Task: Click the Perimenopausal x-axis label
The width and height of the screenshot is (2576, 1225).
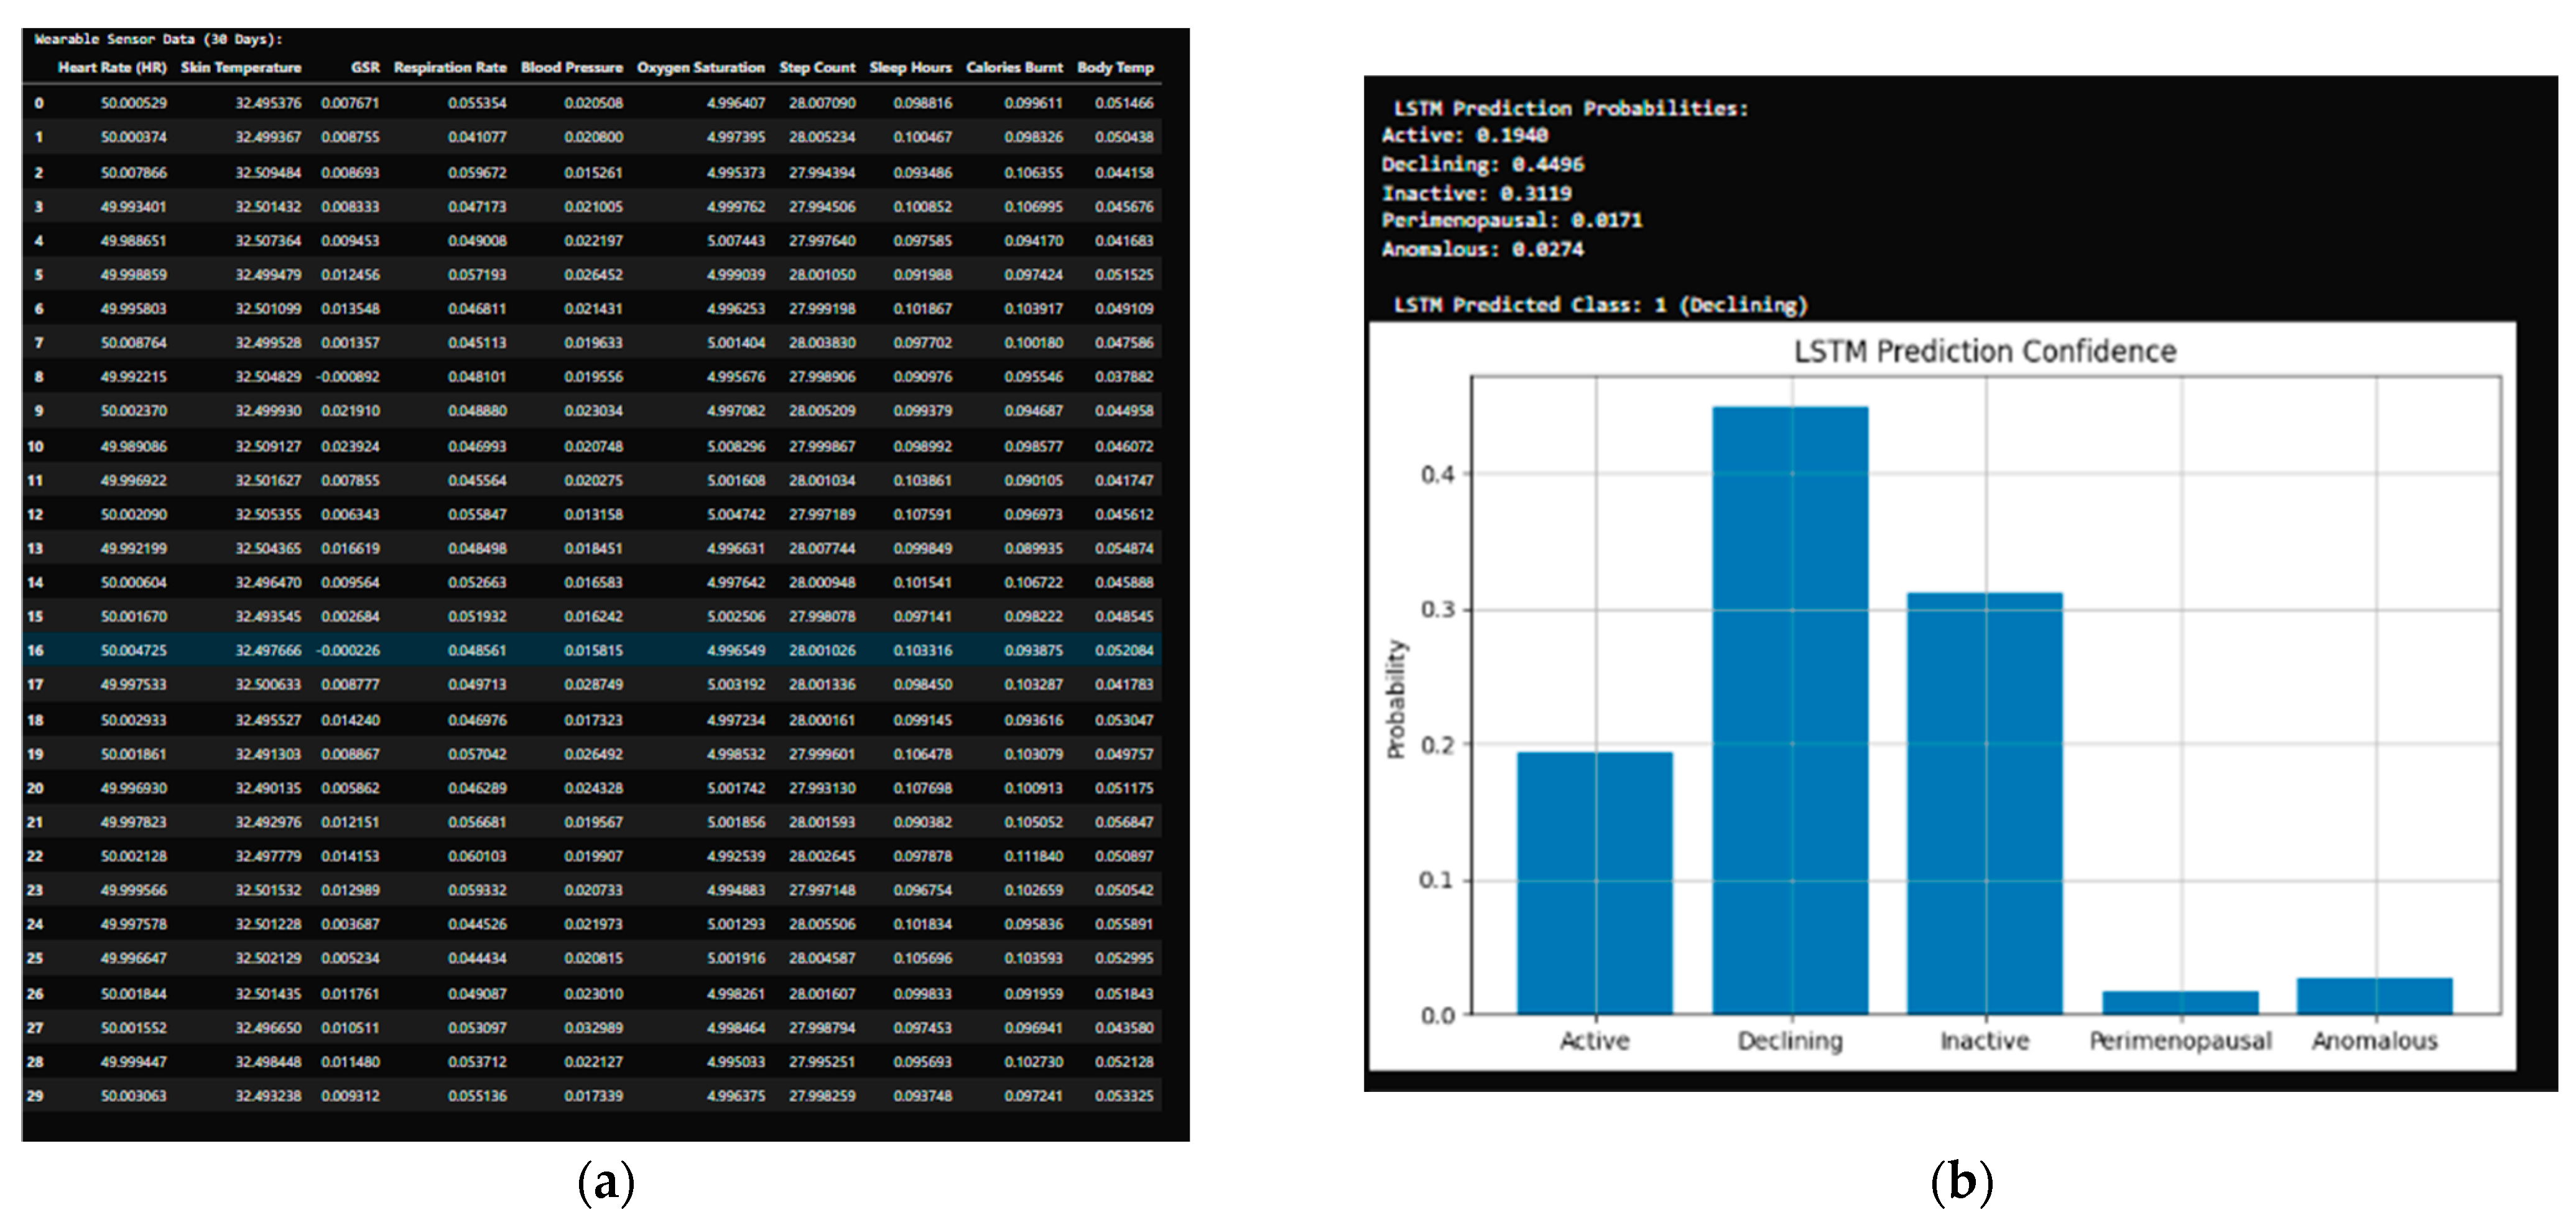Action: tap(2180, 1041)
